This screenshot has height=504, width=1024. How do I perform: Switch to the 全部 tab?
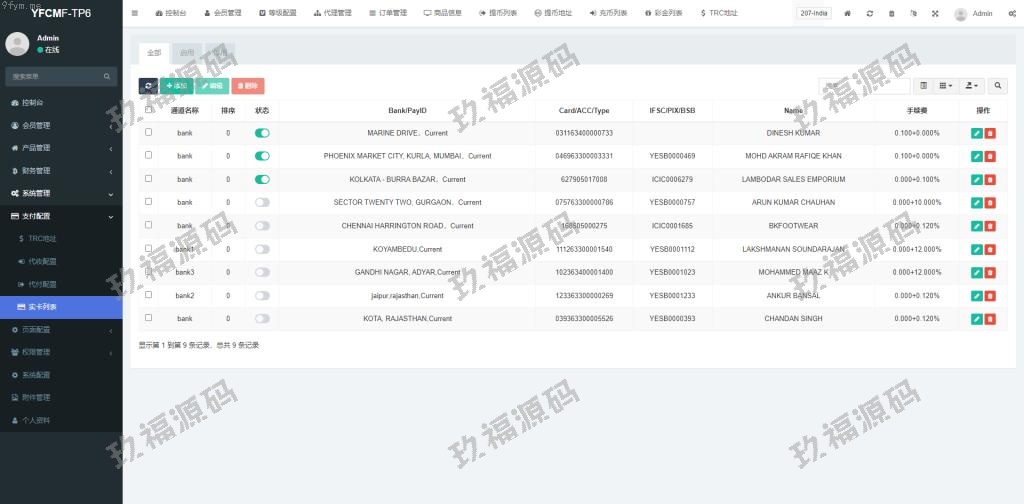153,52
